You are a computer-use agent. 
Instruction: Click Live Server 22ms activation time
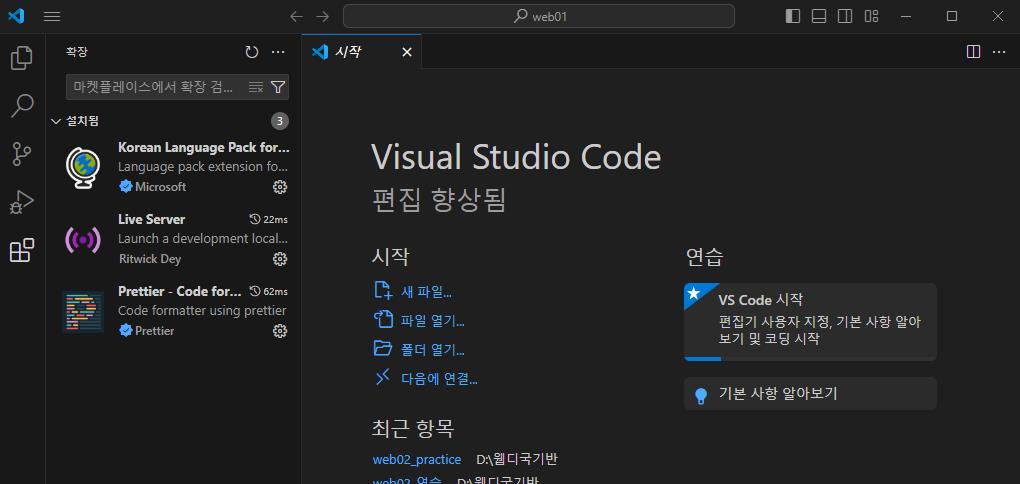[x=269, y=219]
